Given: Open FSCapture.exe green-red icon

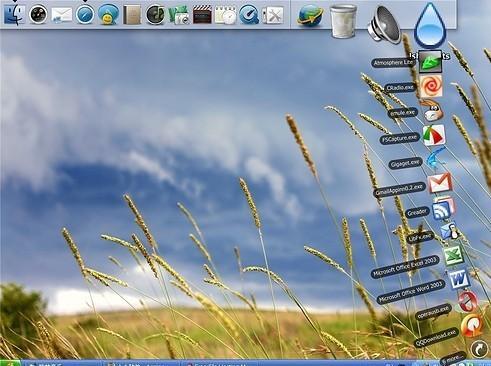Looking at the screenshot, I should (434, 135).
